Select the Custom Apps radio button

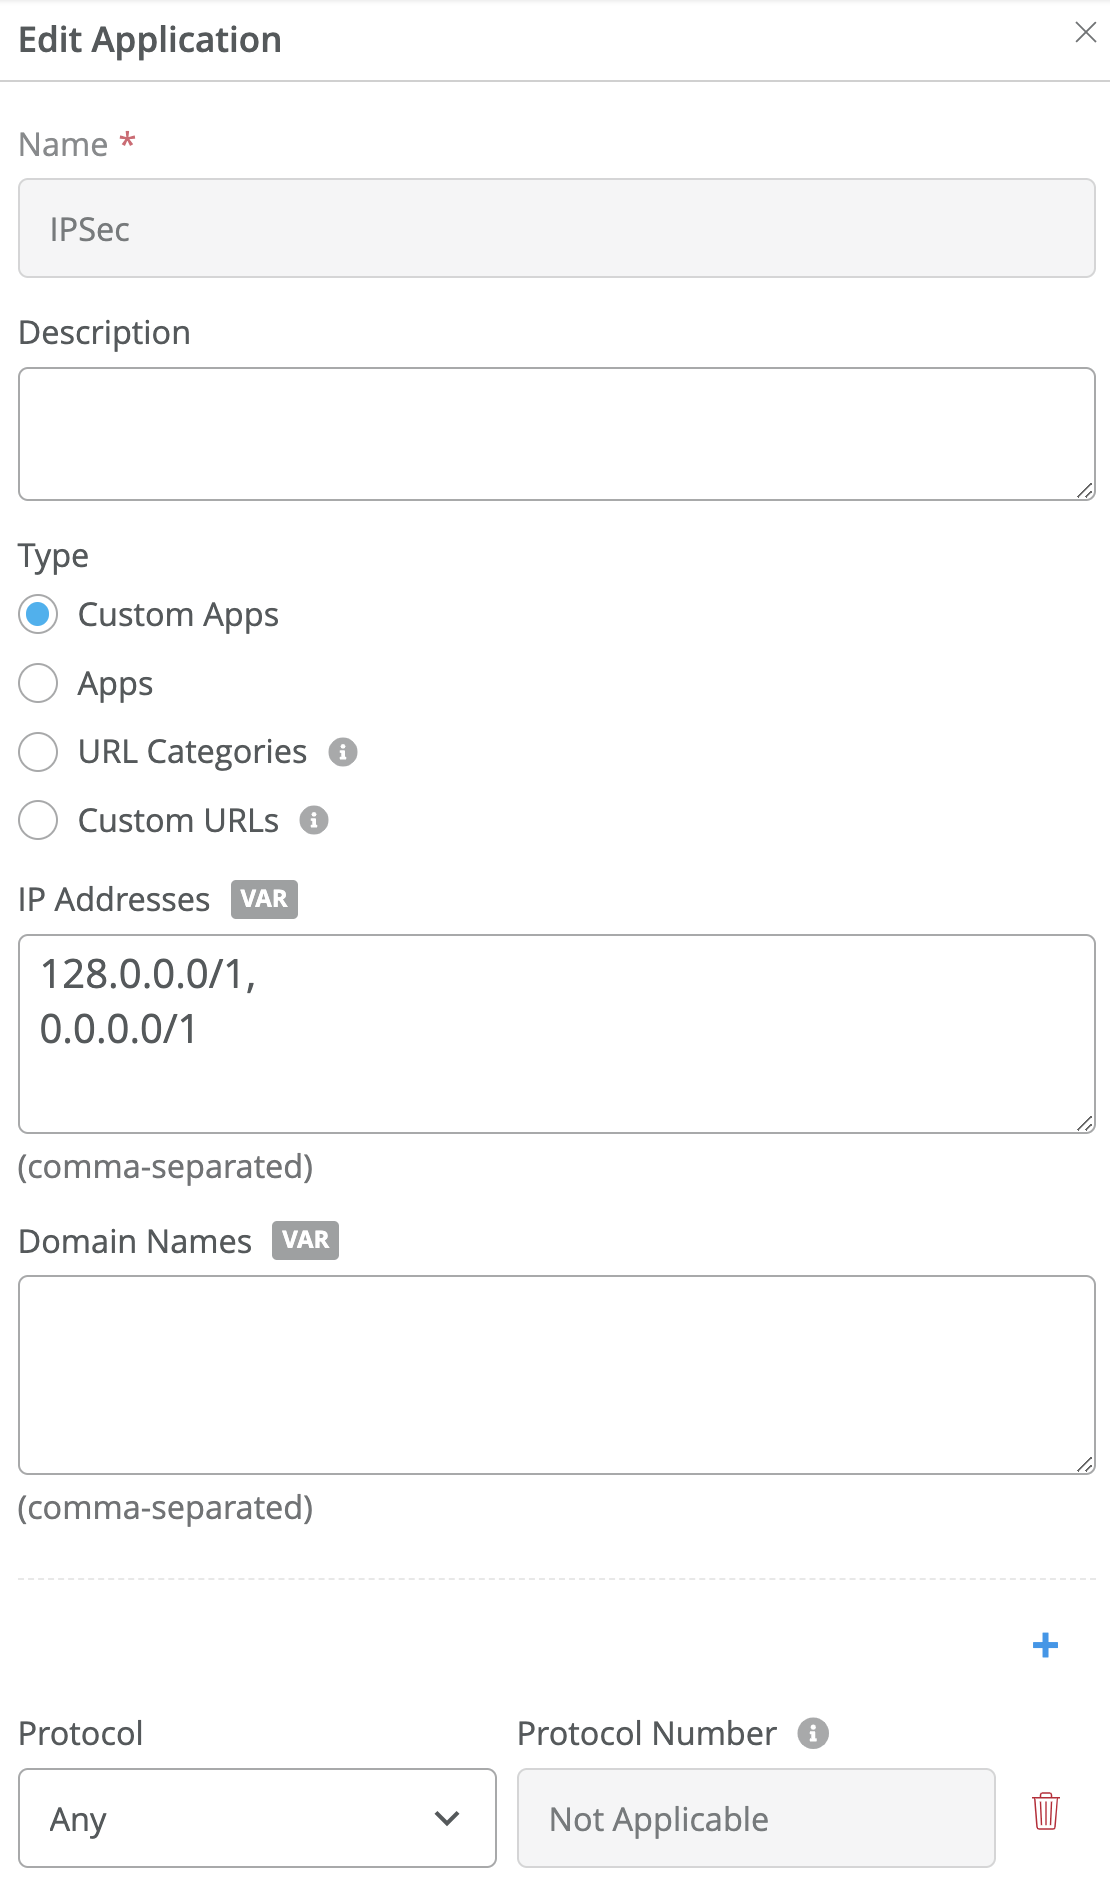coord(38,614)
